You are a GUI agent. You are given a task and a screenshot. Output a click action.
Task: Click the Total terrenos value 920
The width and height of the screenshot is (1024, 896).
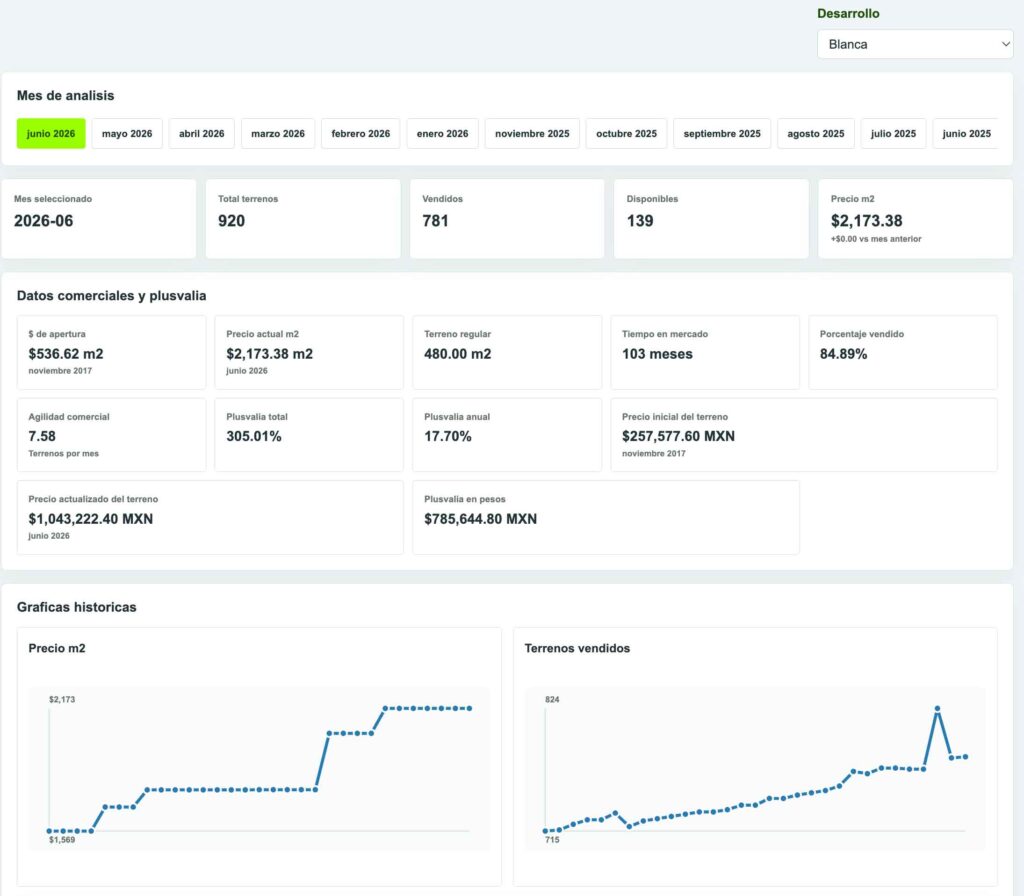tap(231, 221)
